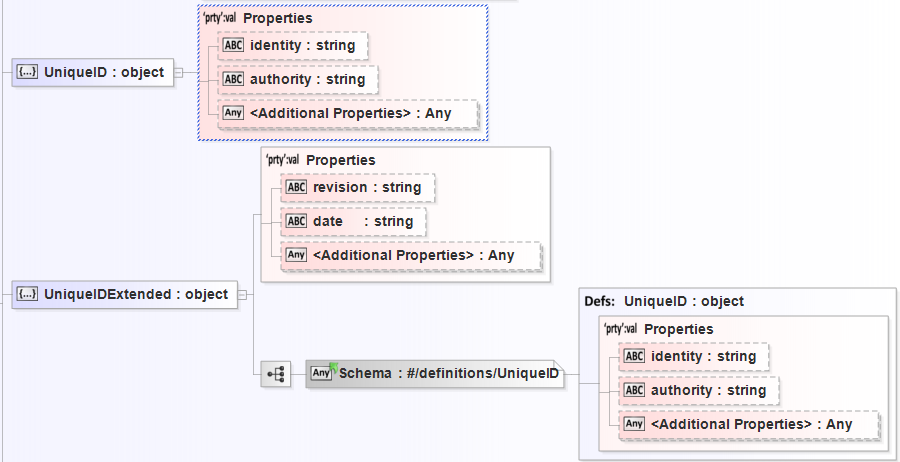Select the allOf compositor icon under UniqueIDExtended
The width and height of the screenshot is (900, 462).
276,374
